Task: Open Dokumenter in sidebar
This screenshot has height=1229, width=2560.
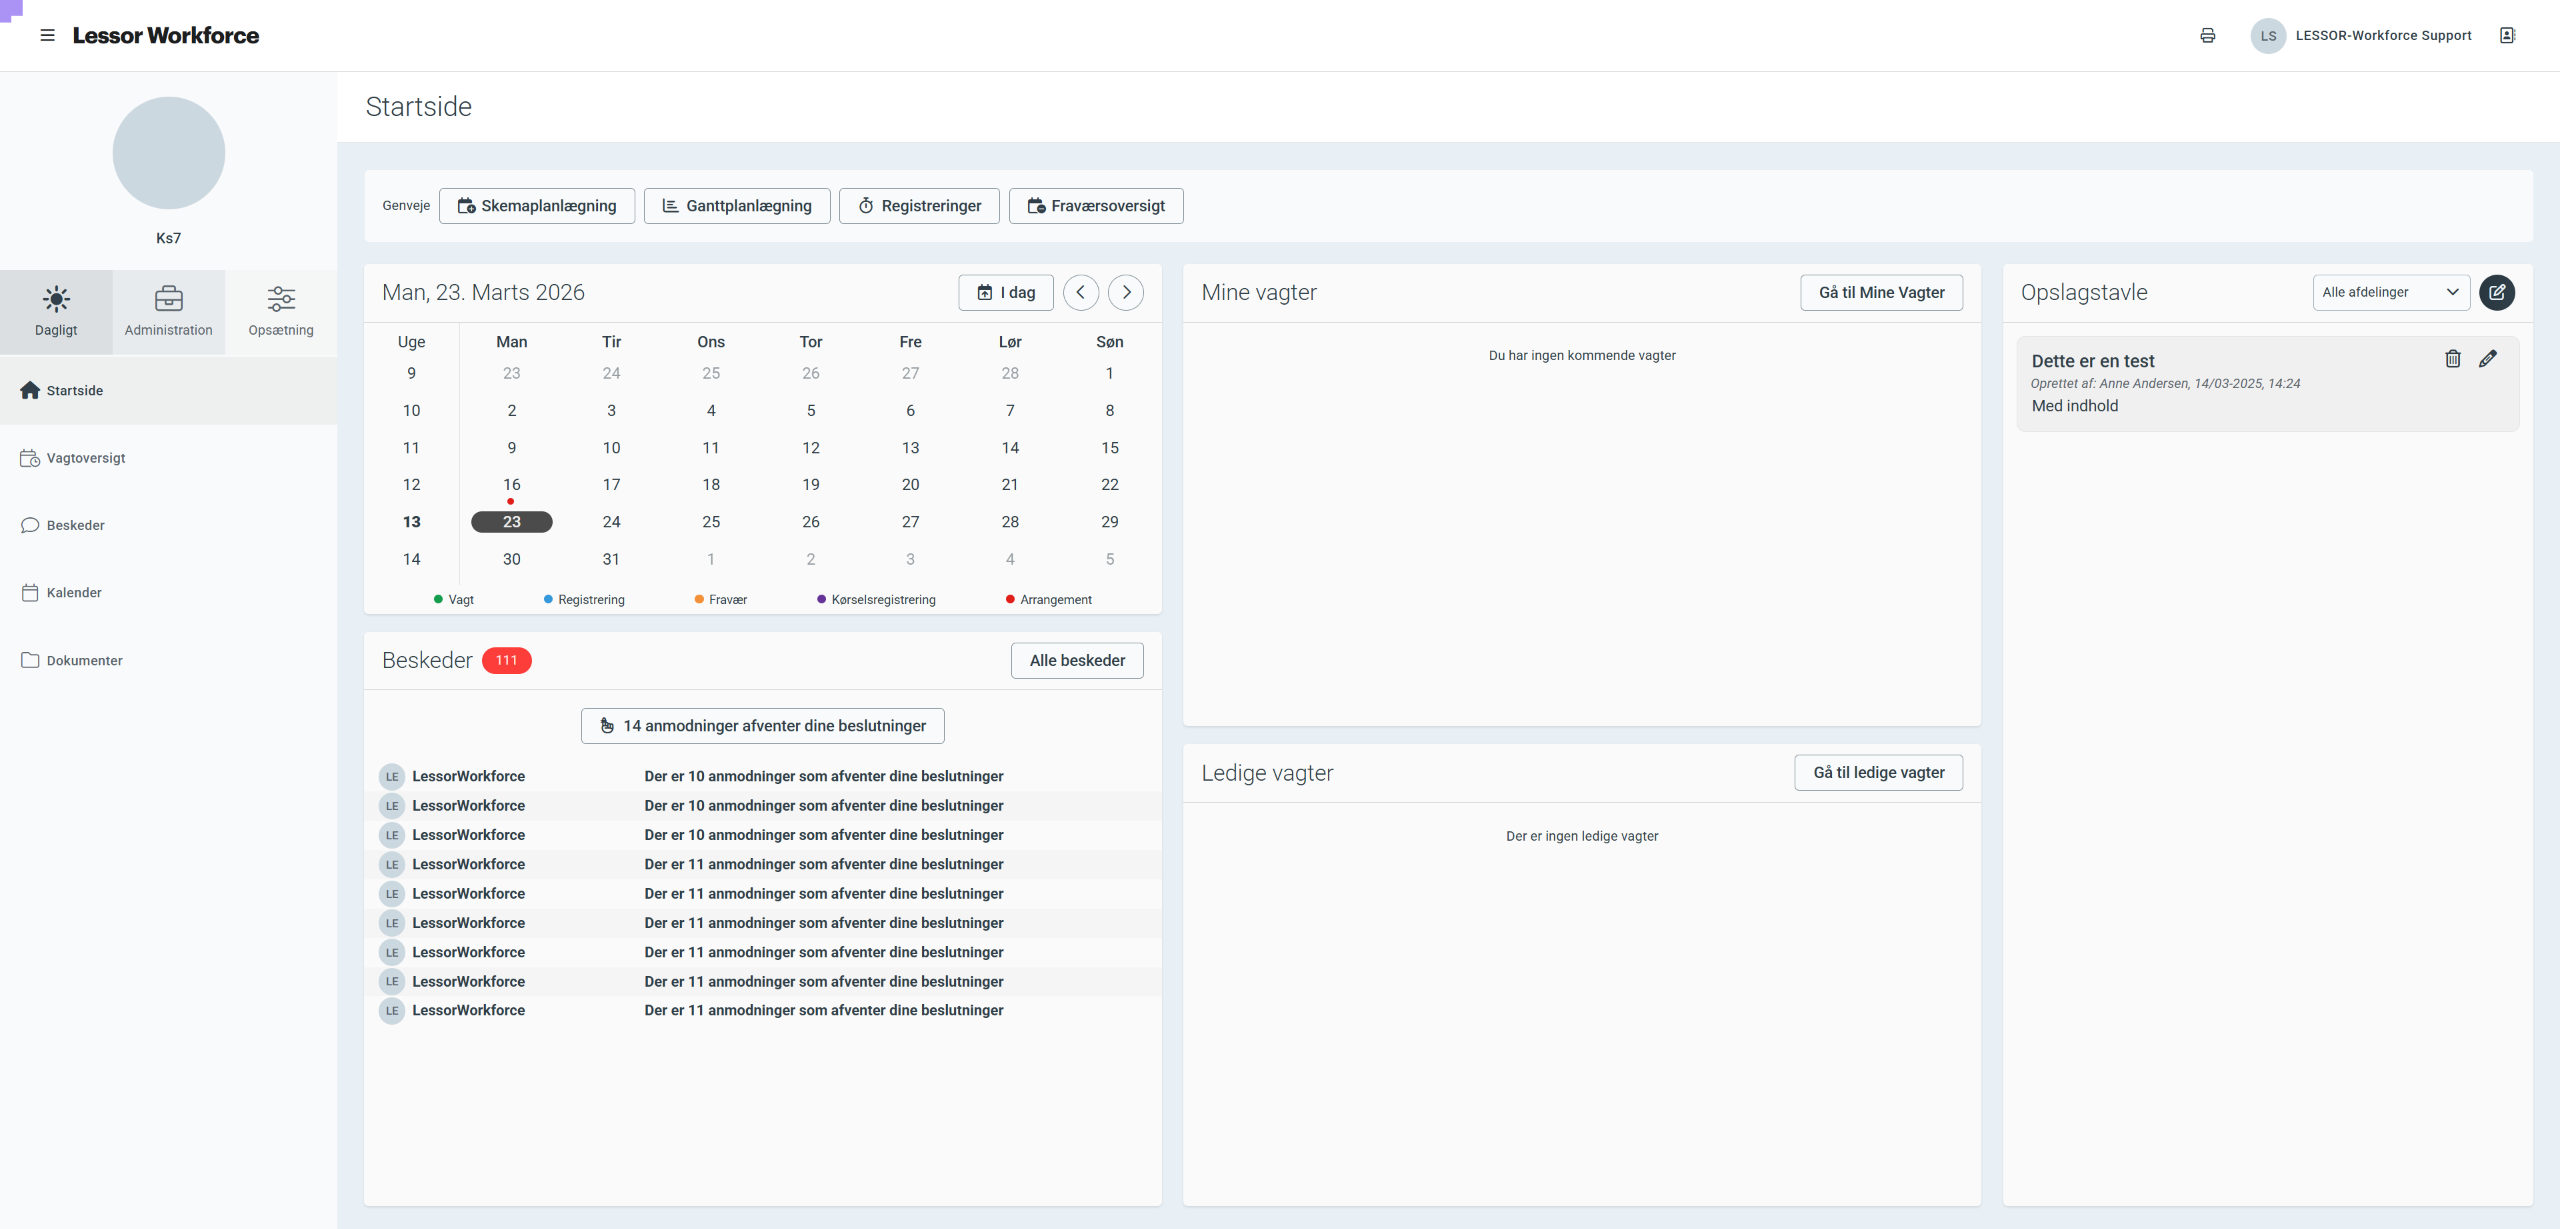Action: pos(84,660)
